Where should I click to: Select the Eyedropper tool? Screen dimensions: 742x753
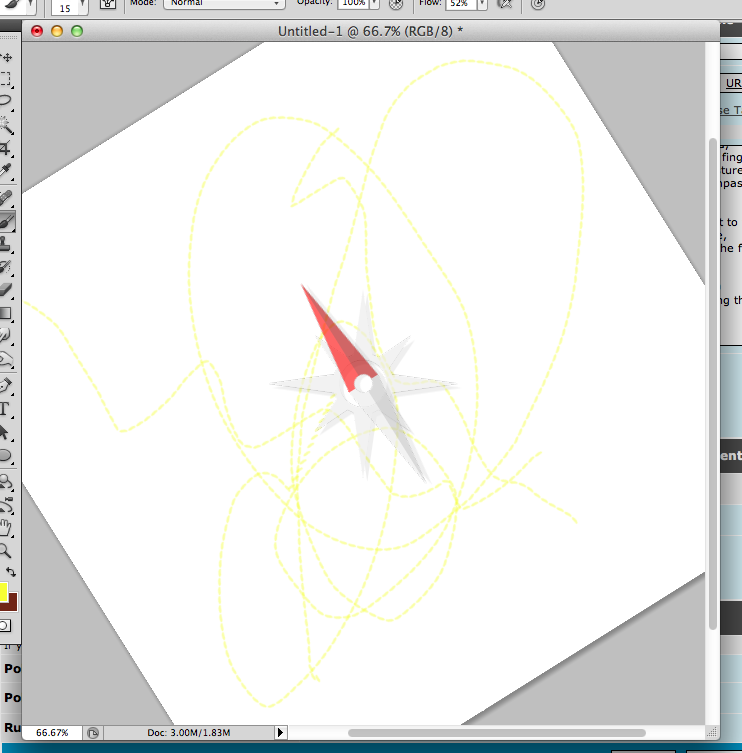point(6,172)
